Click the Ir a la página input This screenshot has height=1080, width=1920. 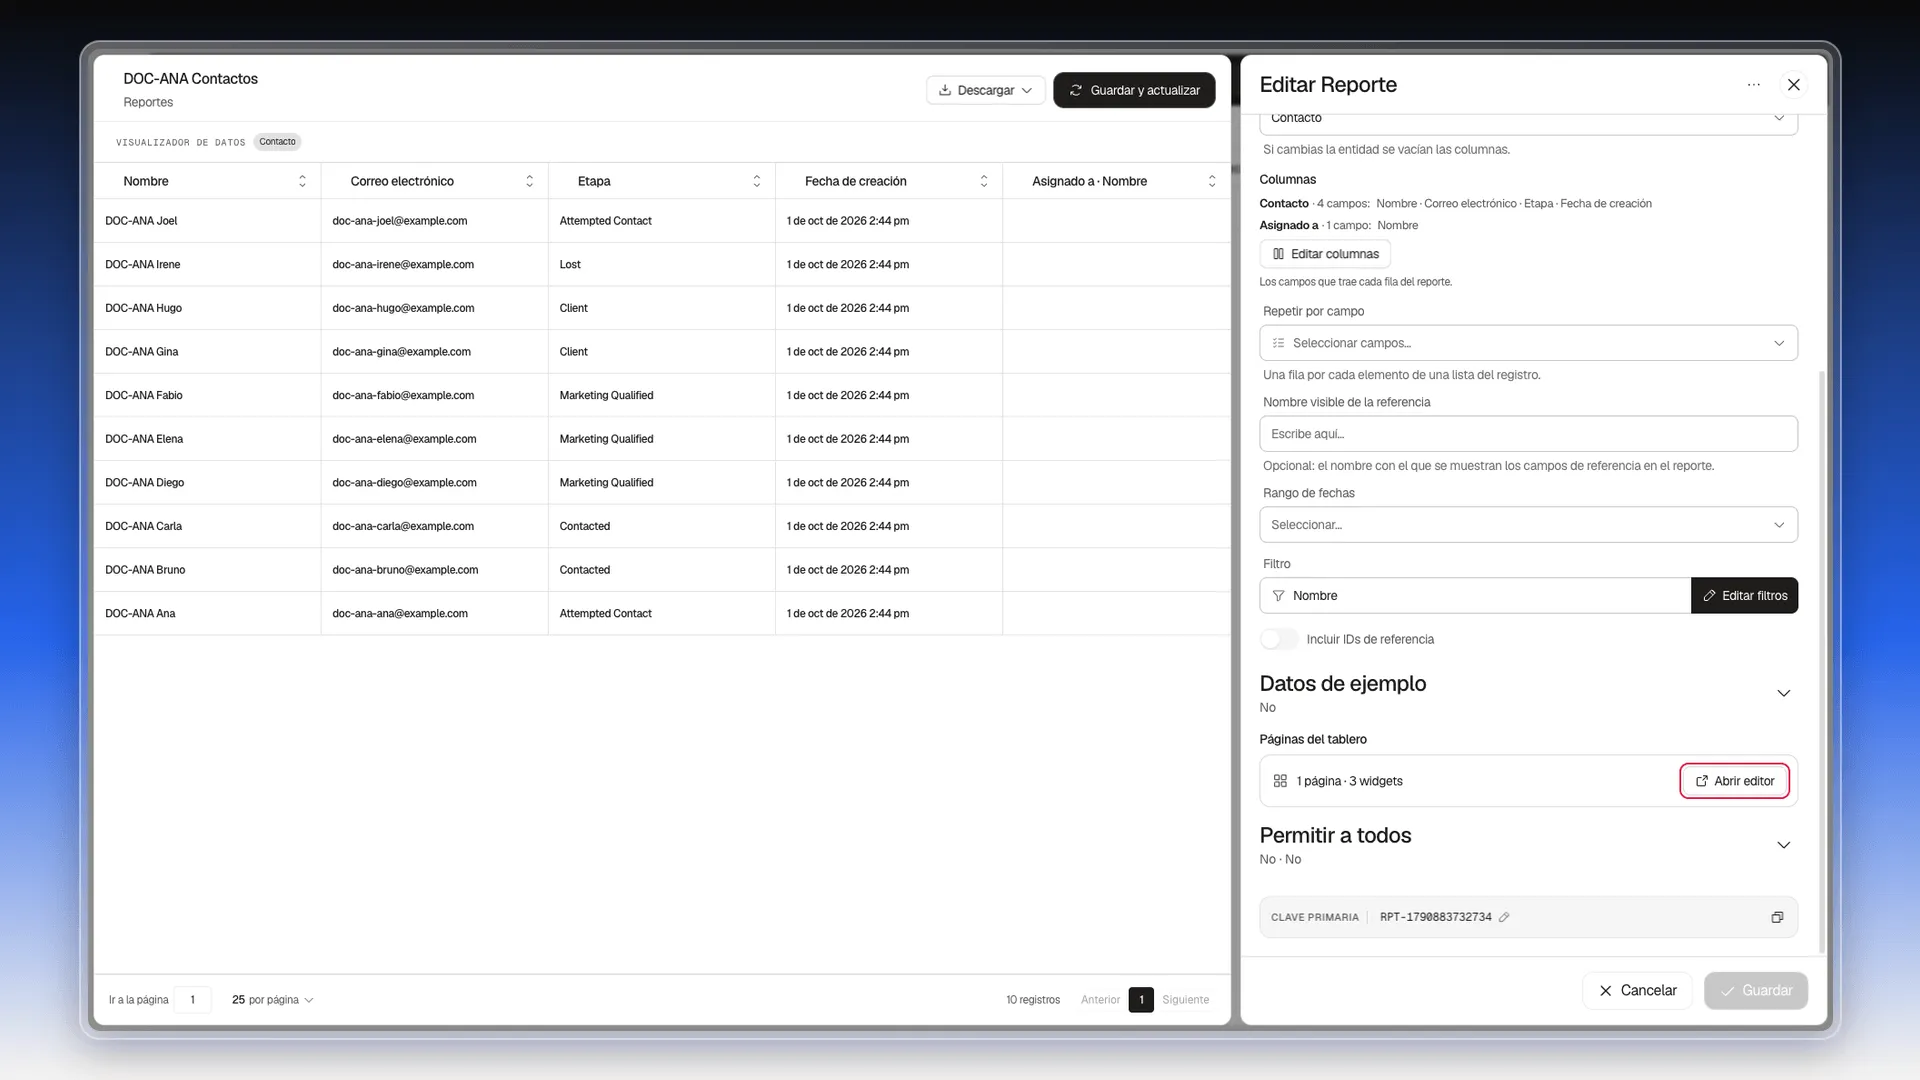click(192, 1000)
